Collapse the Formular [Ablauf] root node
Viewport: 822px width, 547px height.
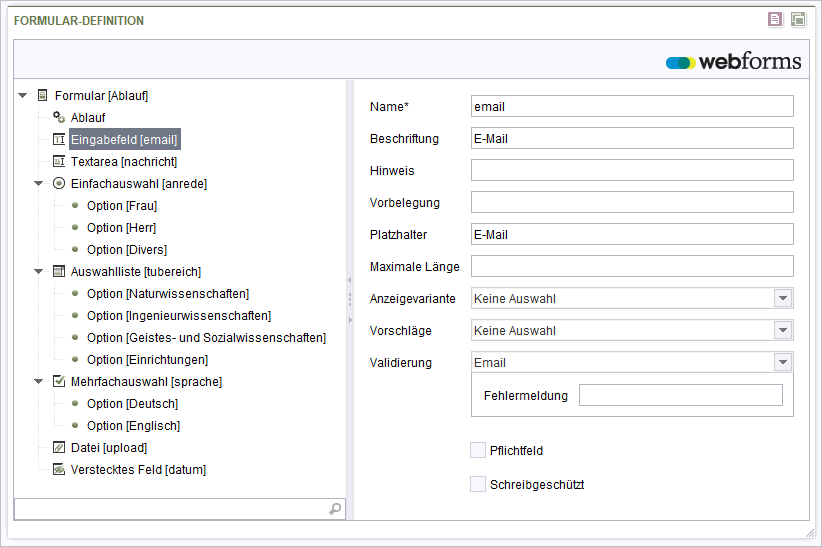tap(23, 95)
